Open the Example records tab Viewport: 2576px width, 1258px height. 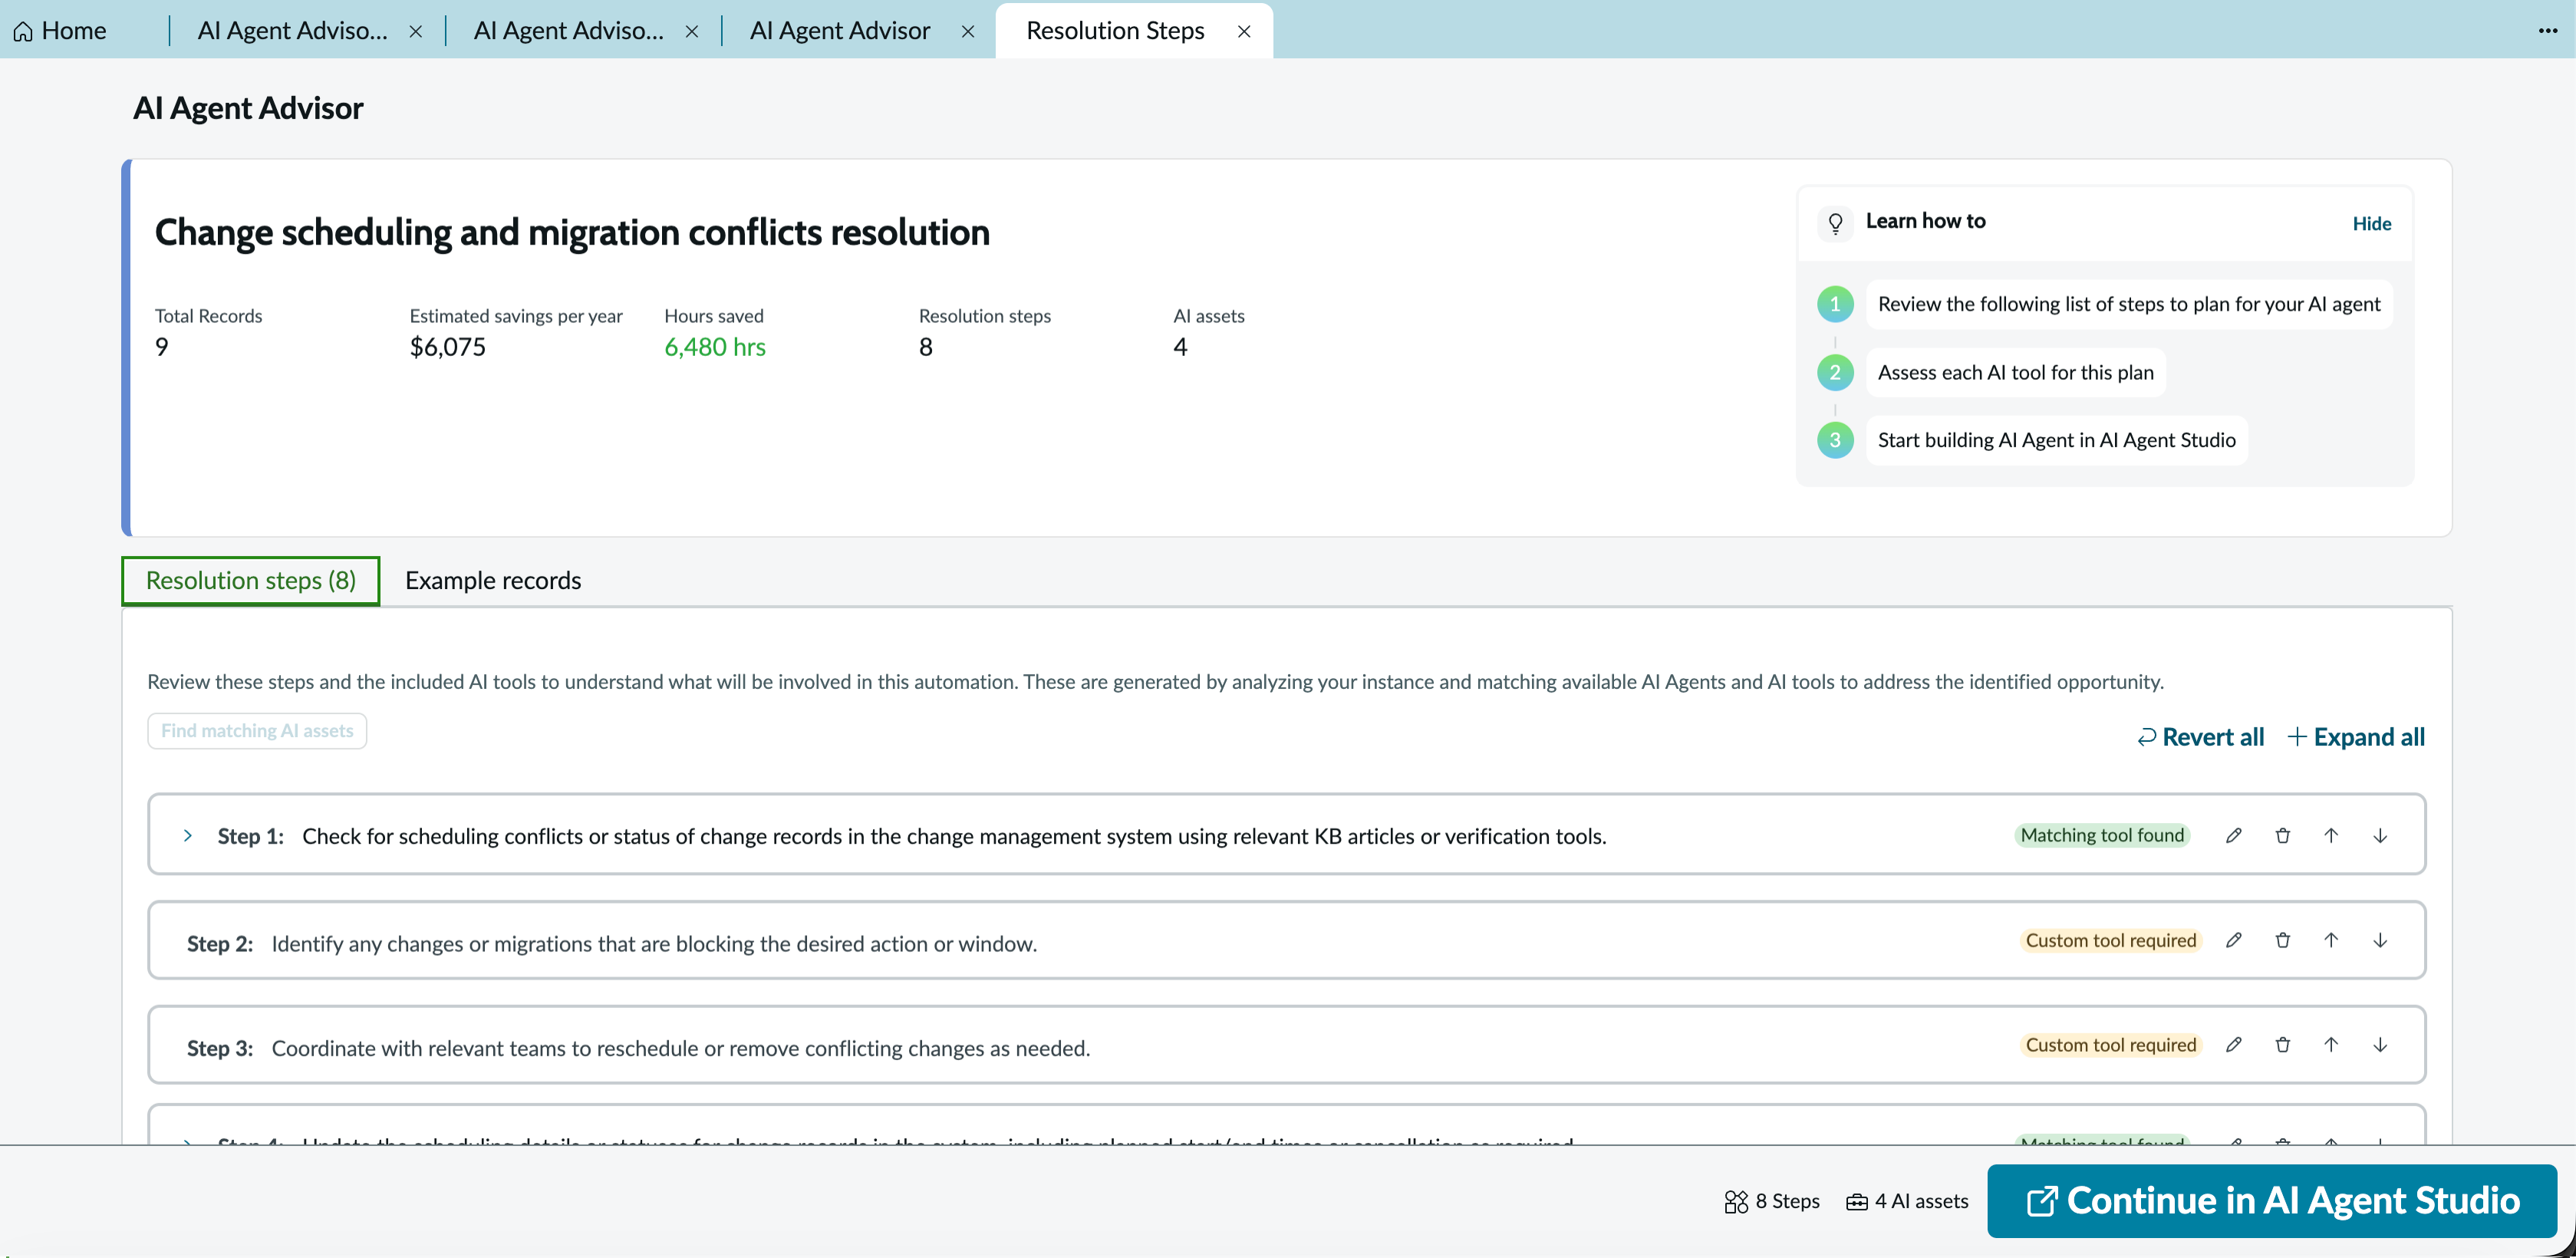point(493,580)
